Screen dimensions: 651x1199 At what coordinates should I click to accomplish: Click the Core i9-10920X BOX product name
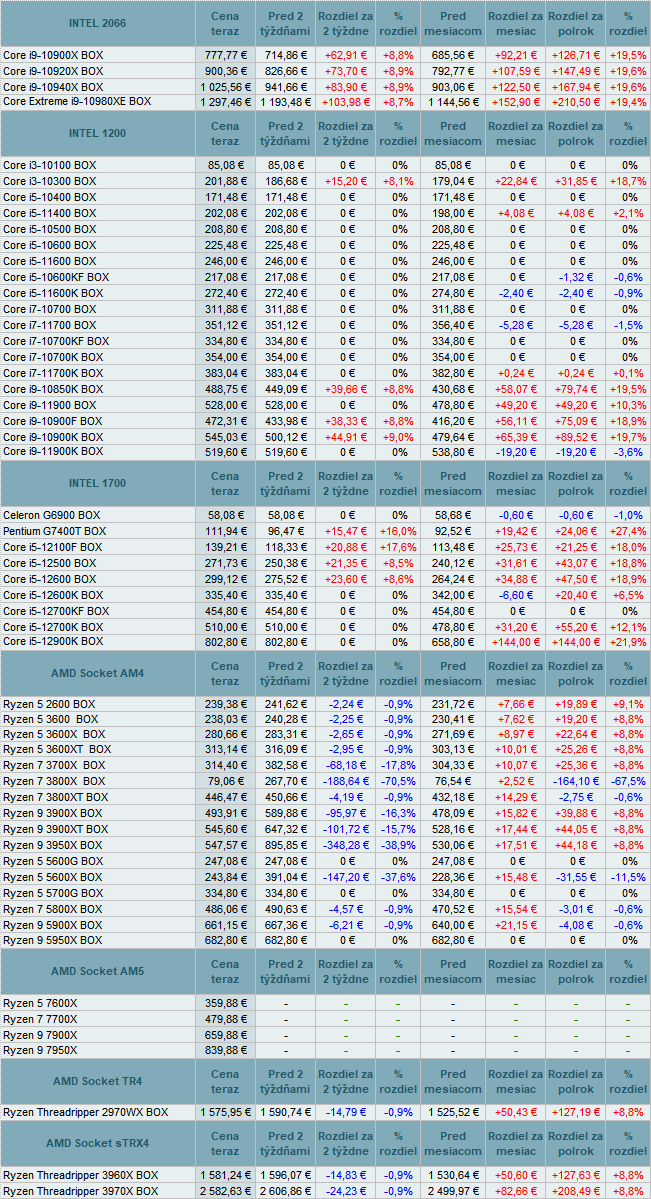click(x=53, y=71)
